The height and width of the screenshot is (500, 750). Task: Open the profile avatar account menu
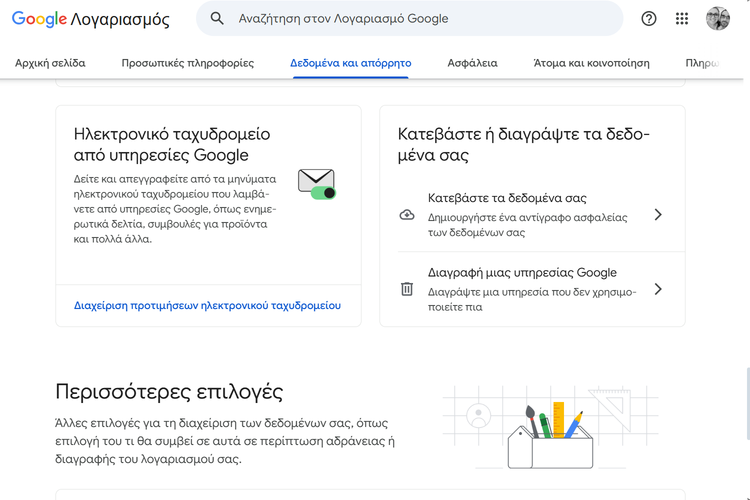click(x=718, y=19)
